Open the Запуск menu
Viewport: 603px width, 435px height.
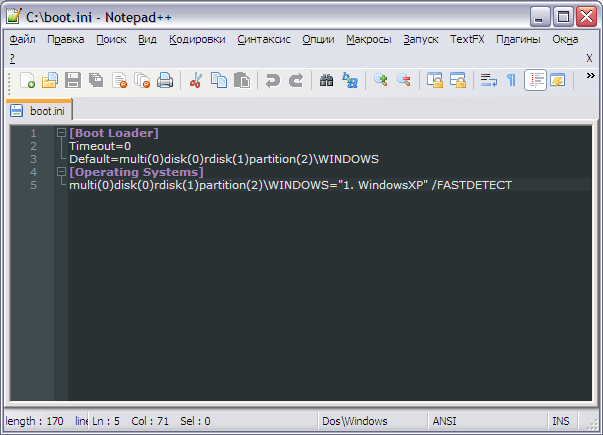click(x=421, y=39)
